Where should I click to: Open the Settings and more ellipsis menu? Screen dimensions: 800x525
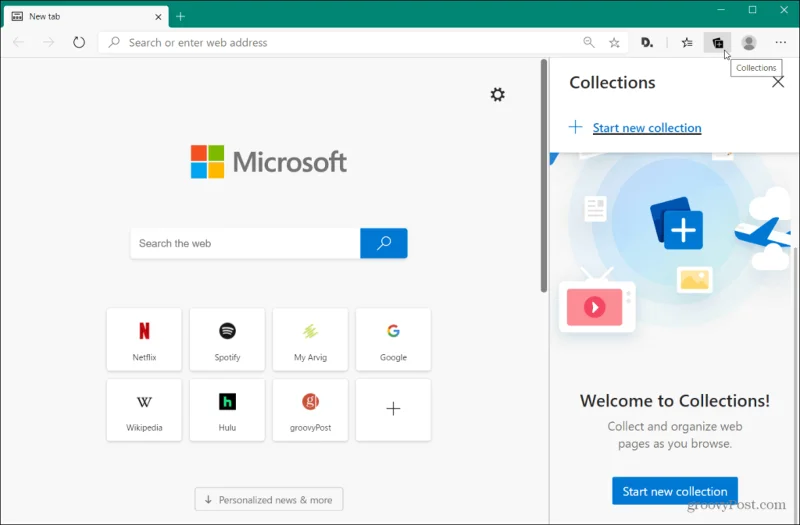pos(781,42)
